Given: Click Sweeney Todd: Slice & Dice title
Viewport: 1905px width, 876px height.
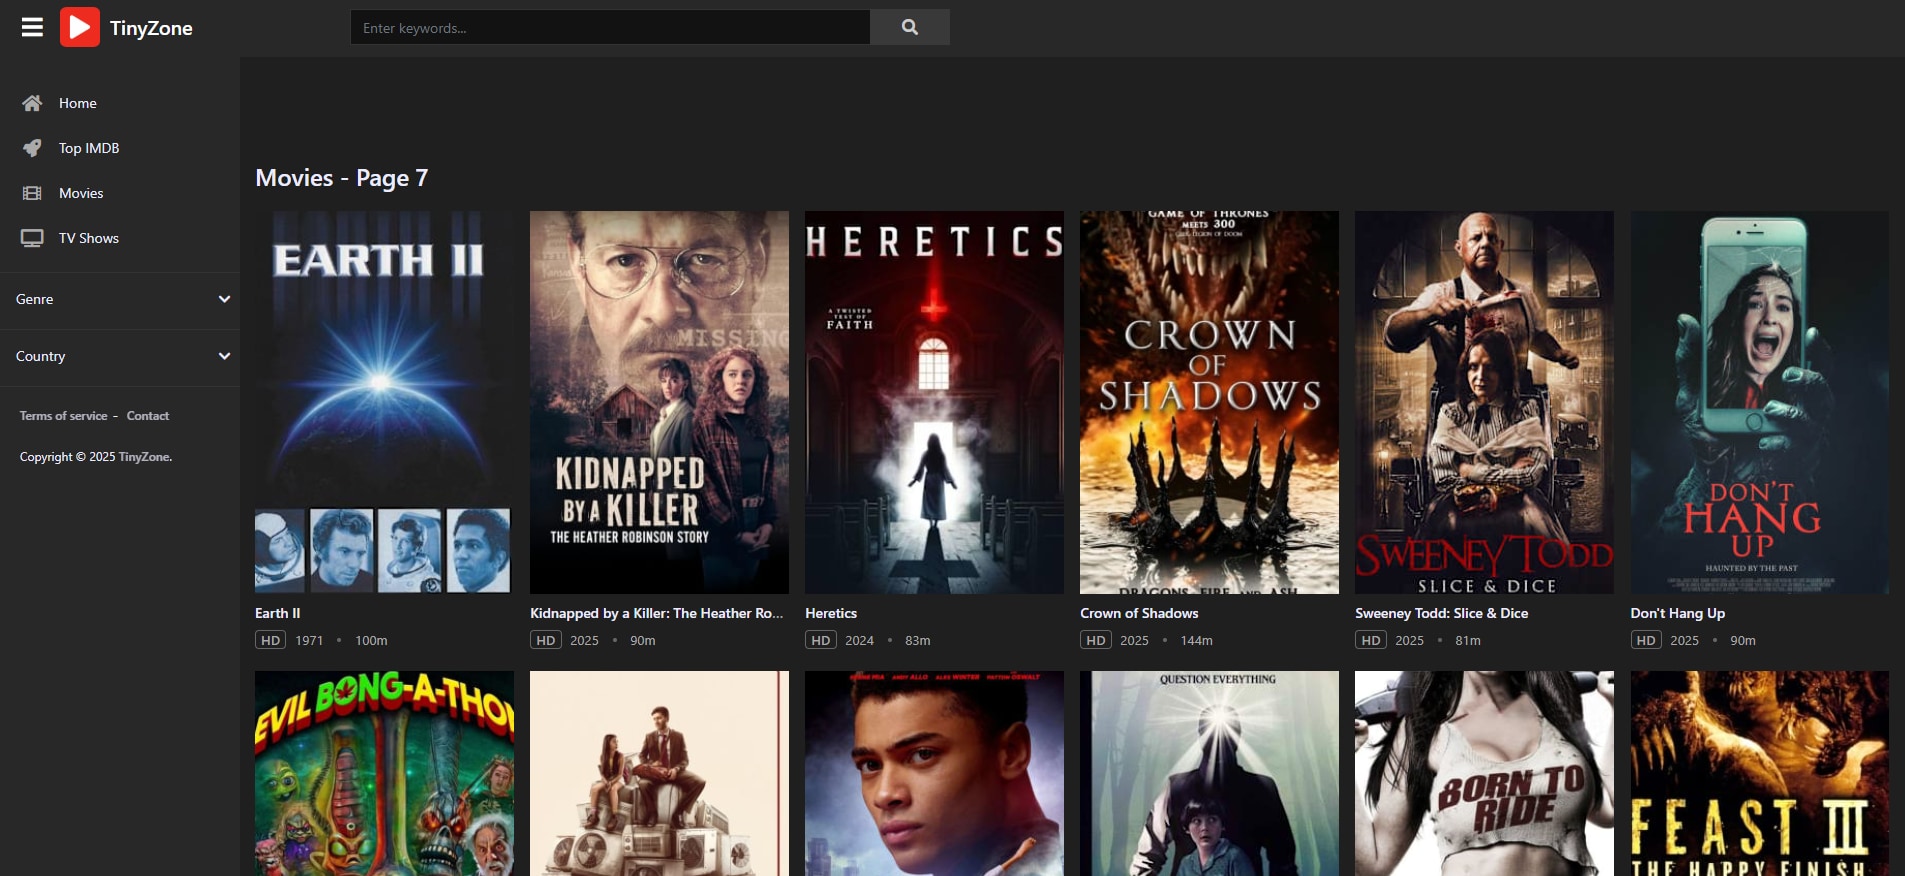Looking at the screenshot, I should [x=1442, y=613].
